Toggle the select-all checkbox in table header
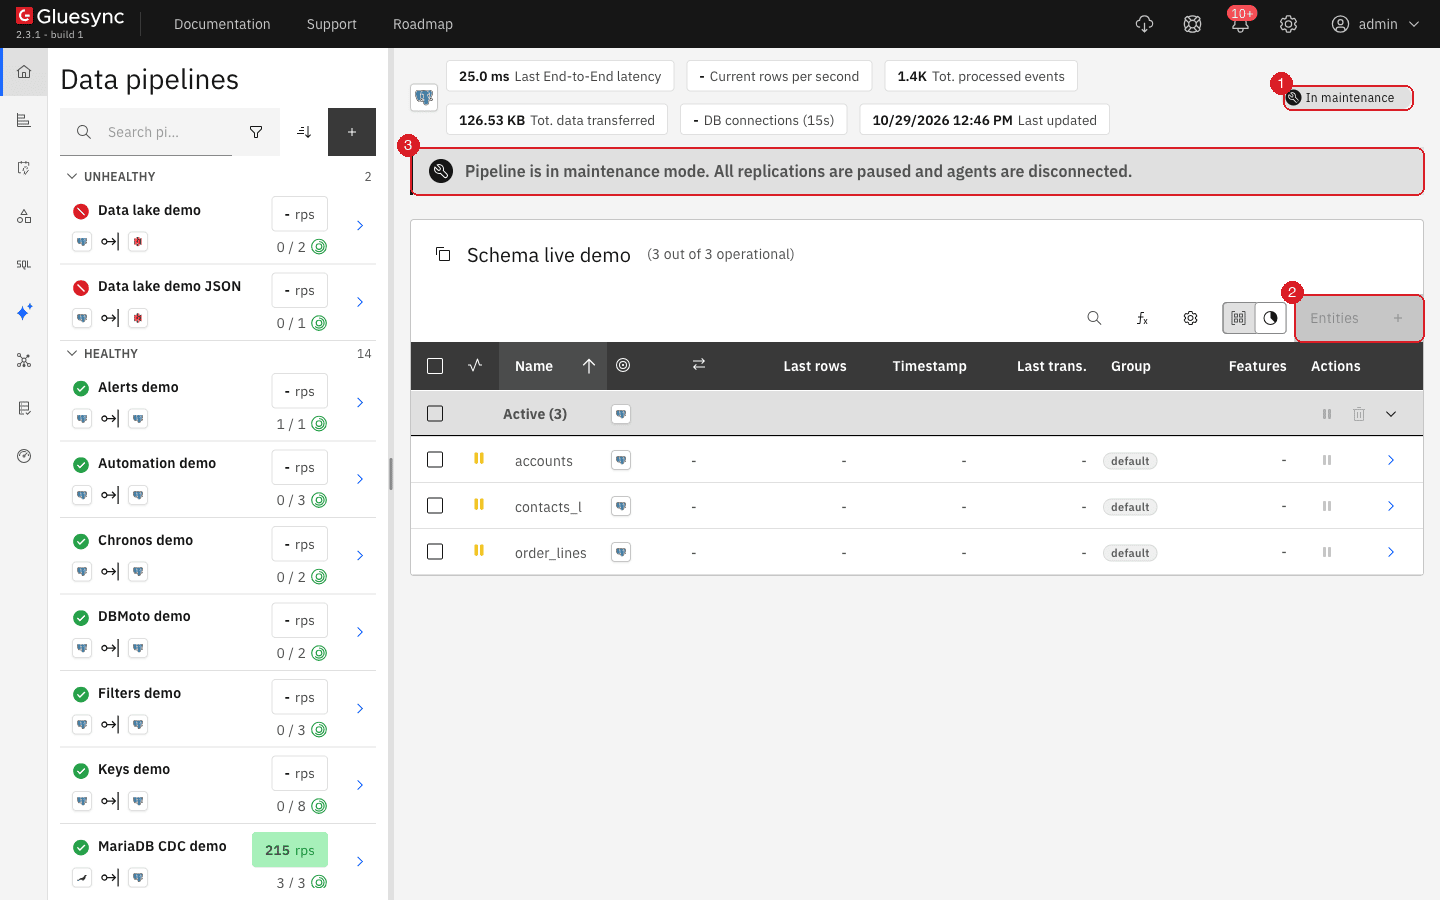Image resolution: width=1440 pixels, height=900 pixels. tap(435, 366)
